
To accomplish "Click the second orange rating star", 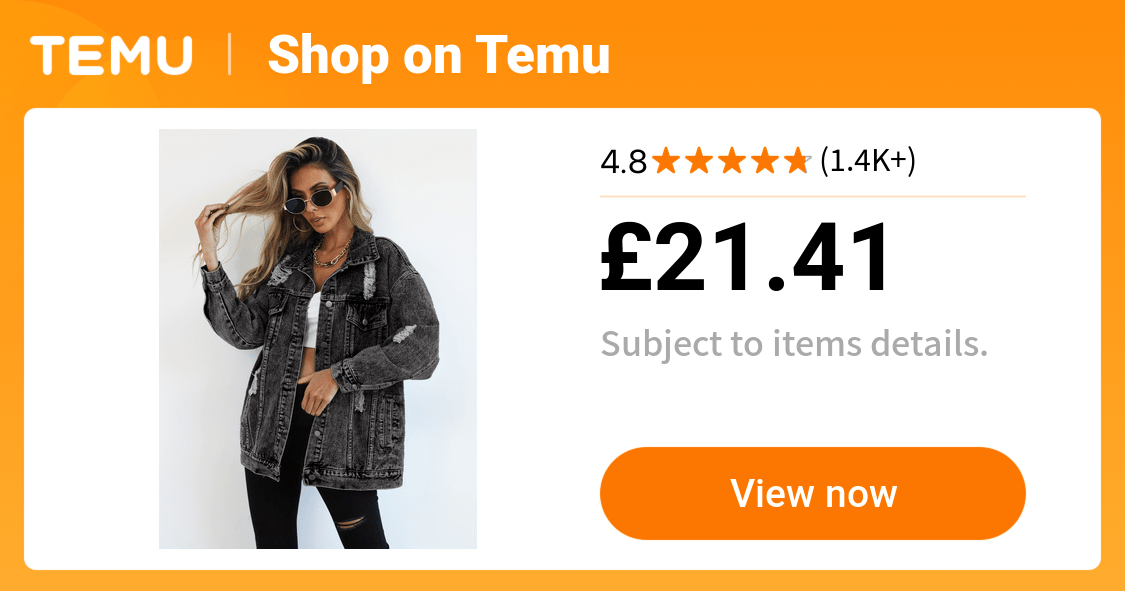I will (x=699, y=161).
